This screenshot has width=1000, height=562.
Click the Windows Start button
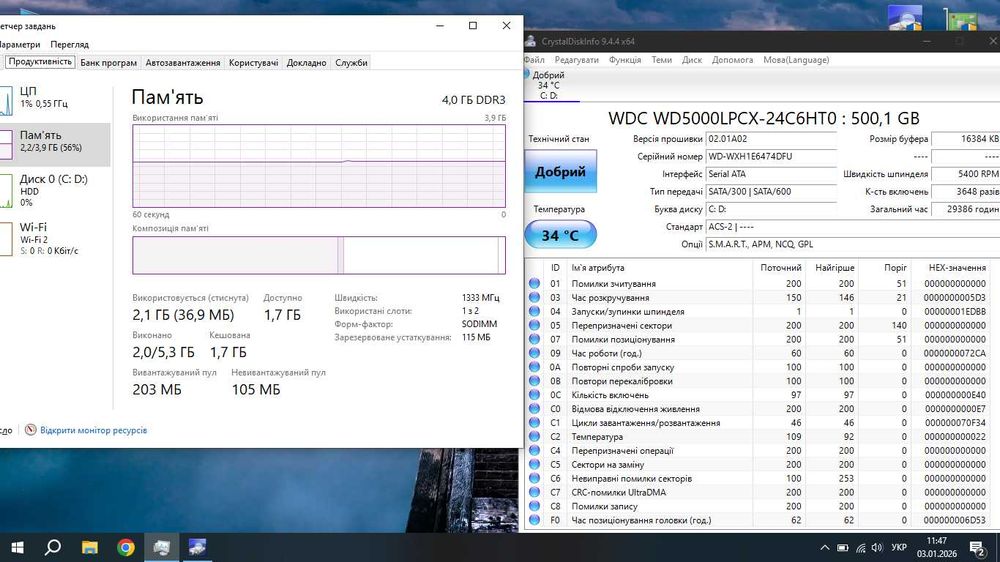17,547
